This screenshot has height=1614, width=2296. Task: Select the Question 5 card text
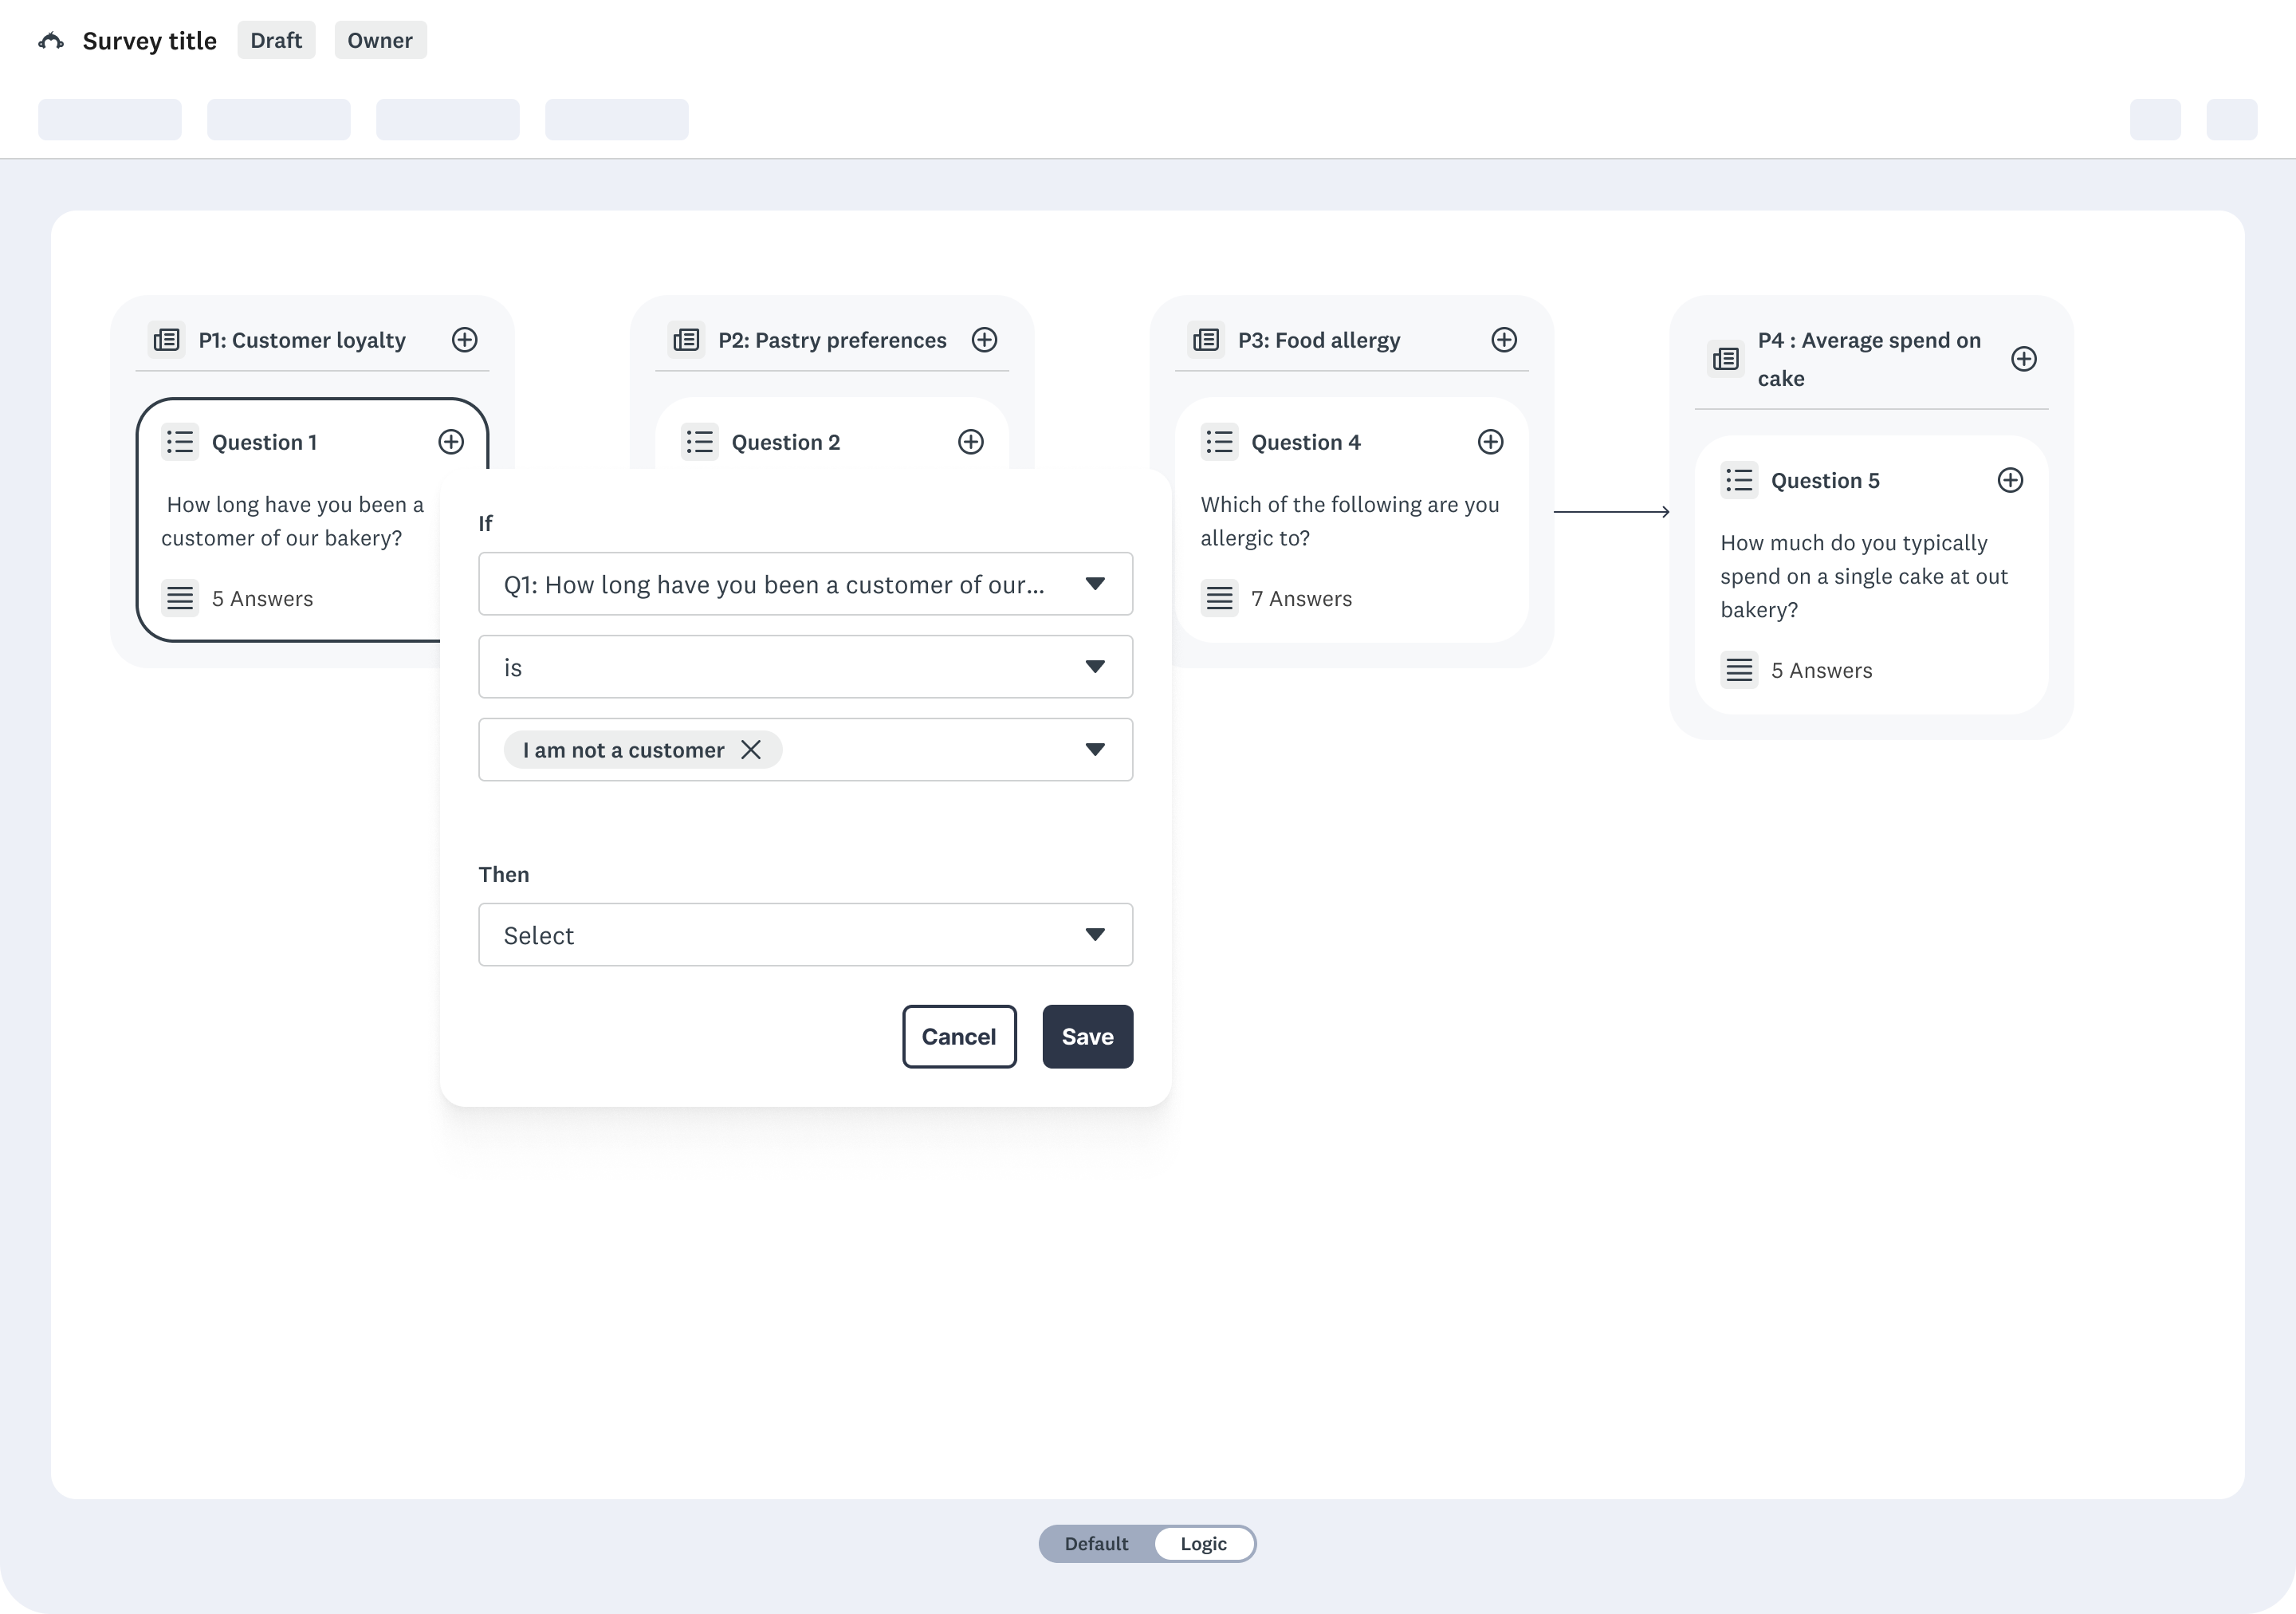[x=1863, y=576]
